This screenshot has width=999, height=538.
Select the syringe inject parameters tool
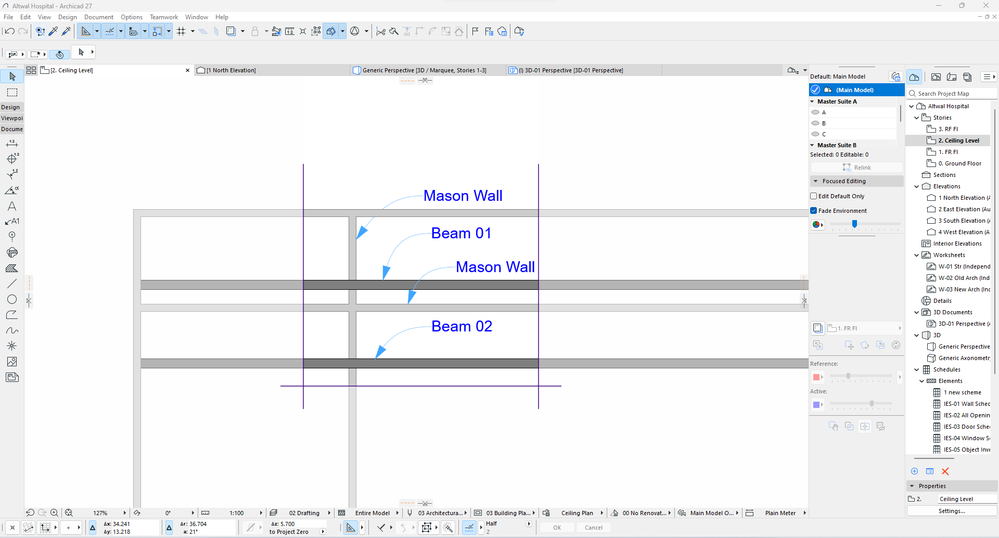click(66, 31)
